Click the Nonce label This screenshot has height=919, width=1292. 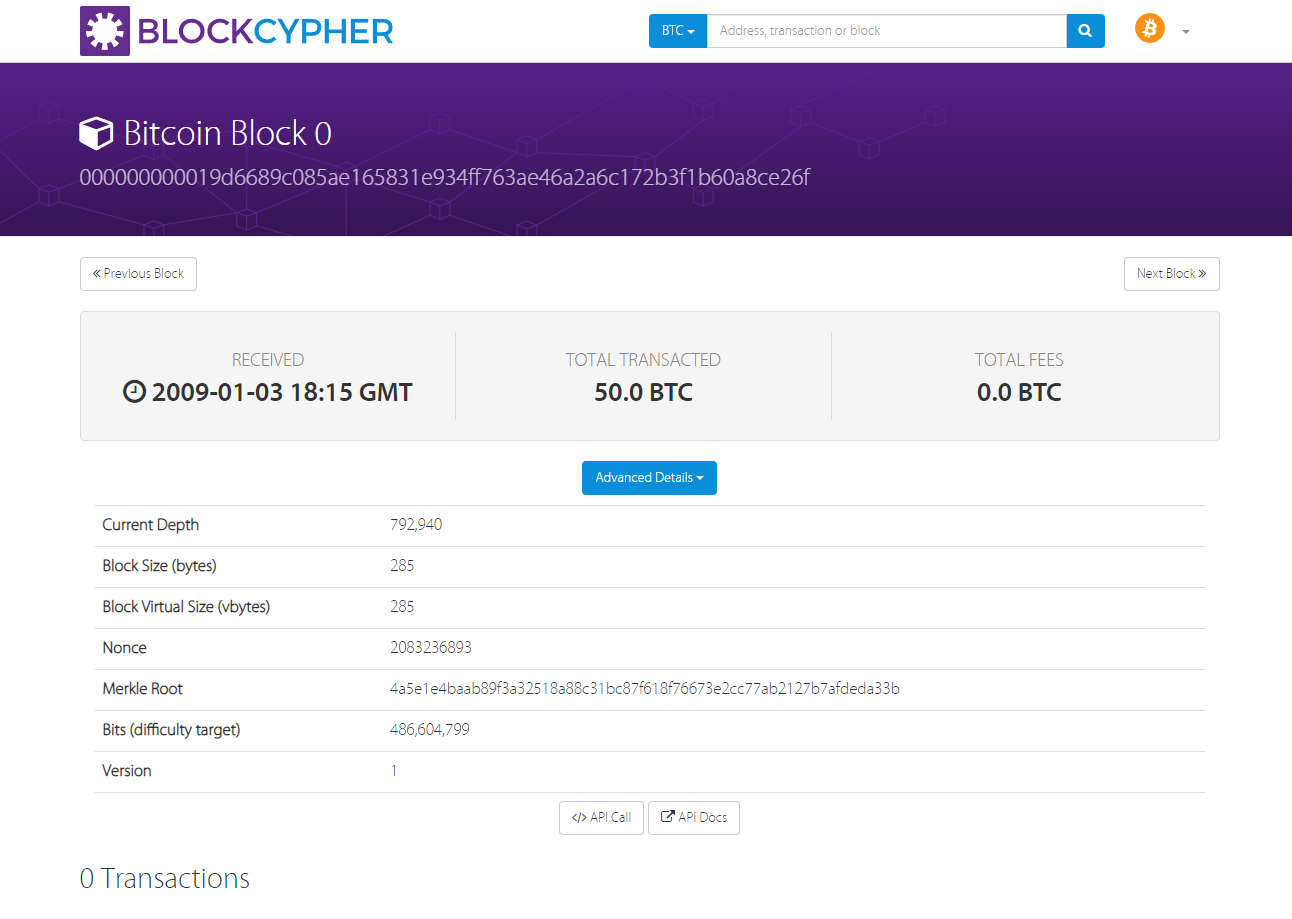[x=124, y=648]
